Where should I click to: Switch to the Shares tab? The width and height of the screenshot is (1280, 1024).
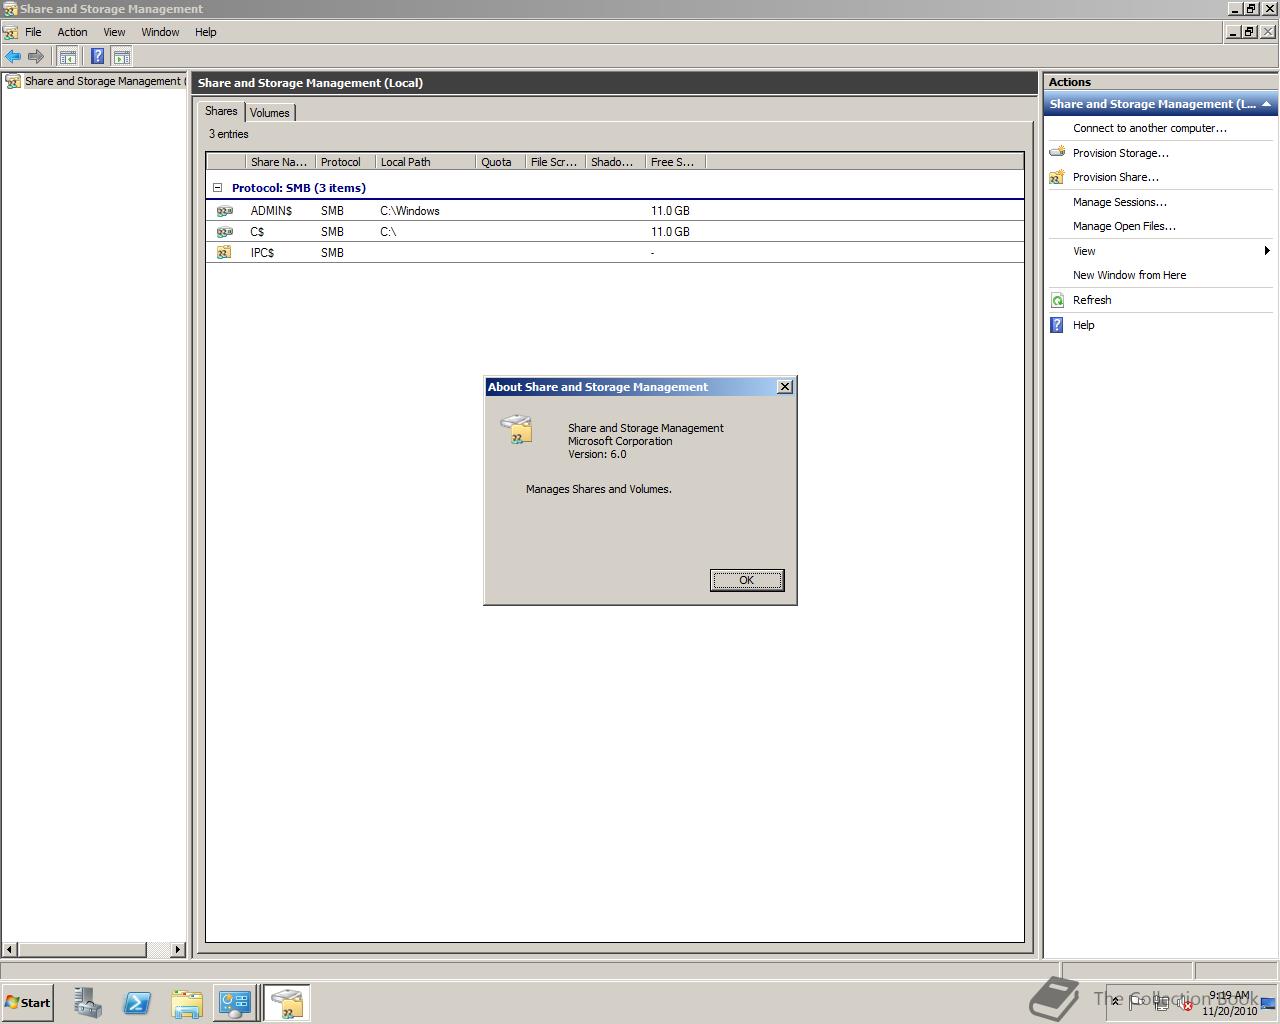(221, 111)
